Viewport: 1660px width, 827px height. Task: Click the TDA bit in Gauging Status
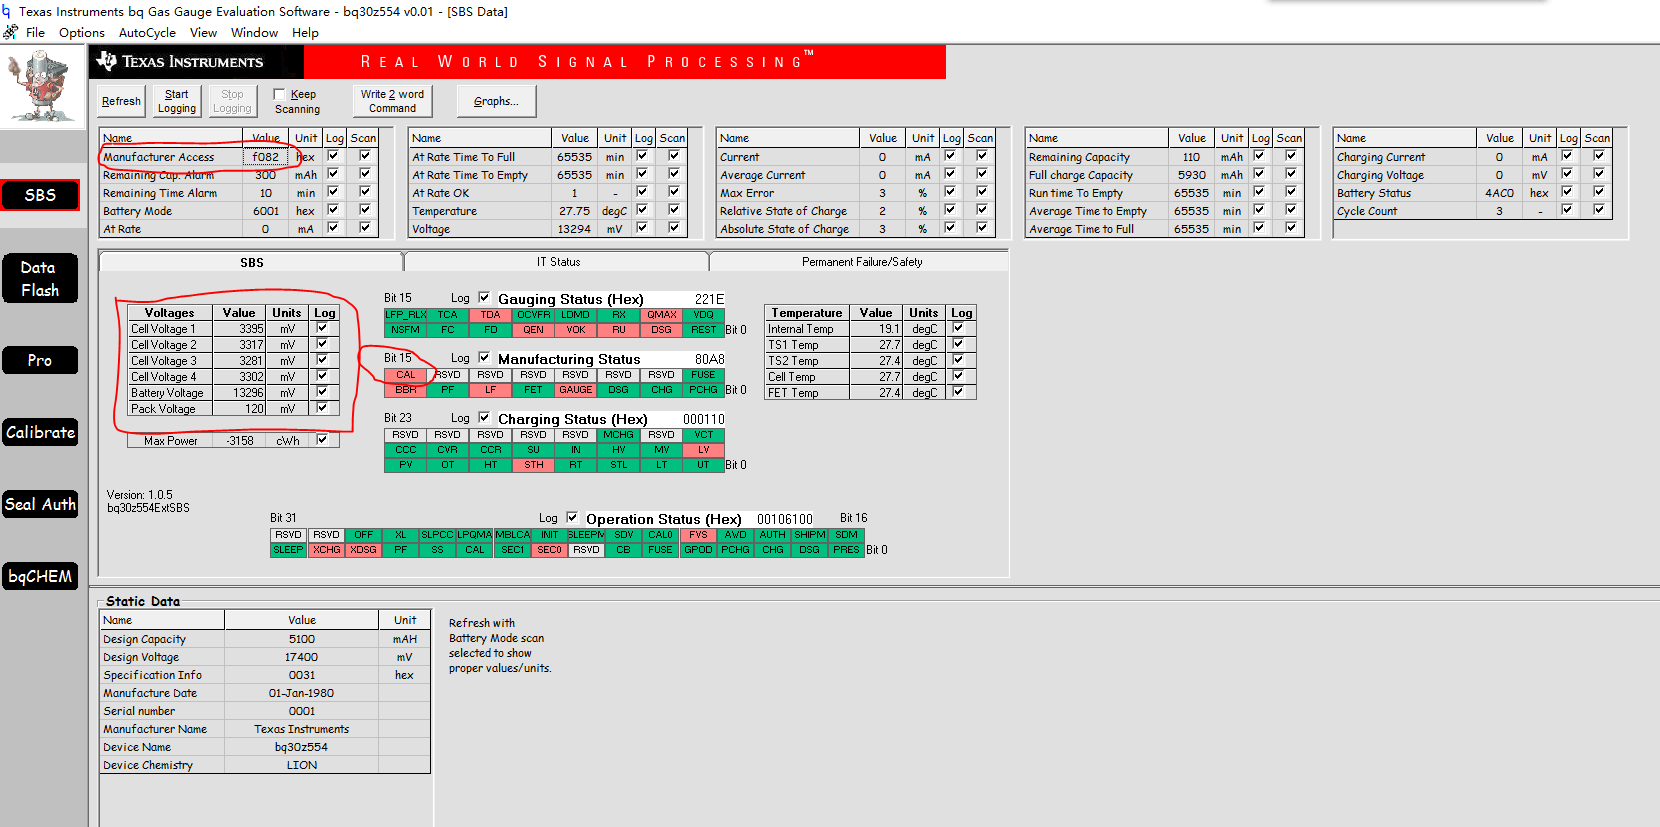click(x=490, y=315)
